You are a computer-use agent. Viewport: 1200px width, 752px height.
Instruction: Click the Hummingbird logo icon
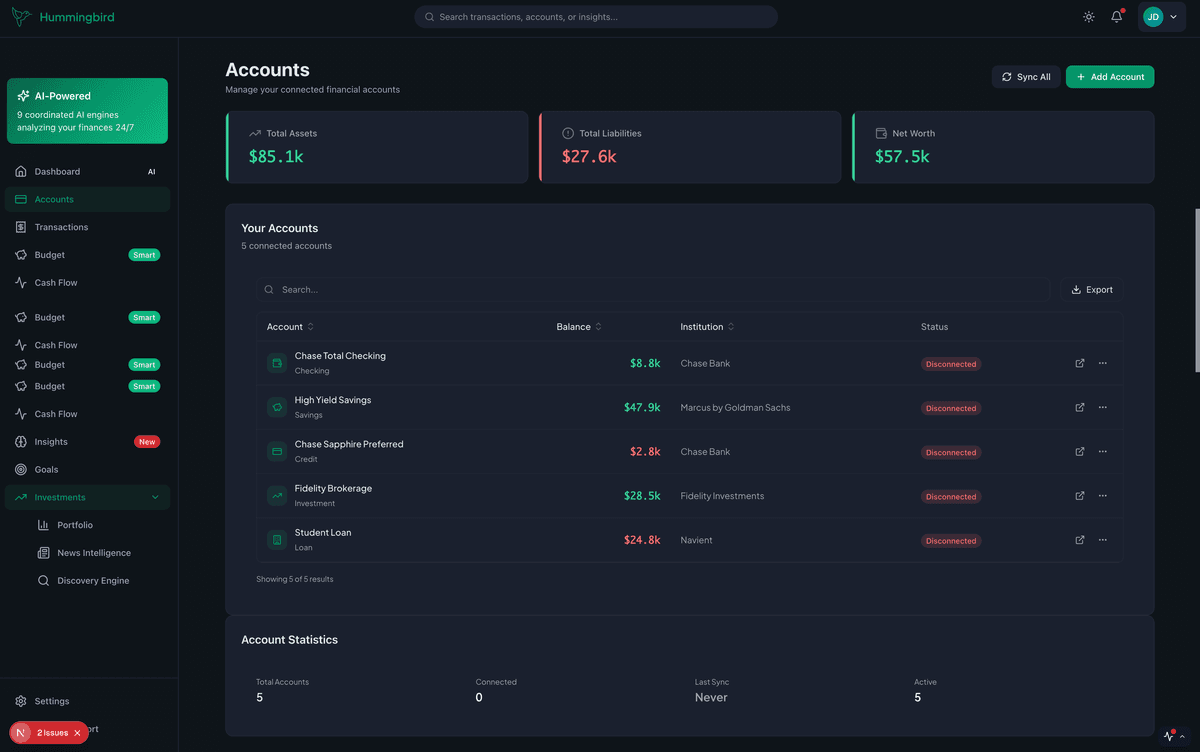[21, 17]
